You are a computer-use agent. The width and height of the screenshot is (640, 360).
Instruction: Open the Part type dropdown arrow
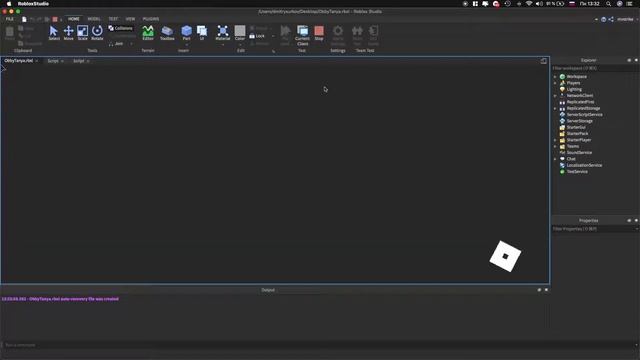[x=187, y=44]
